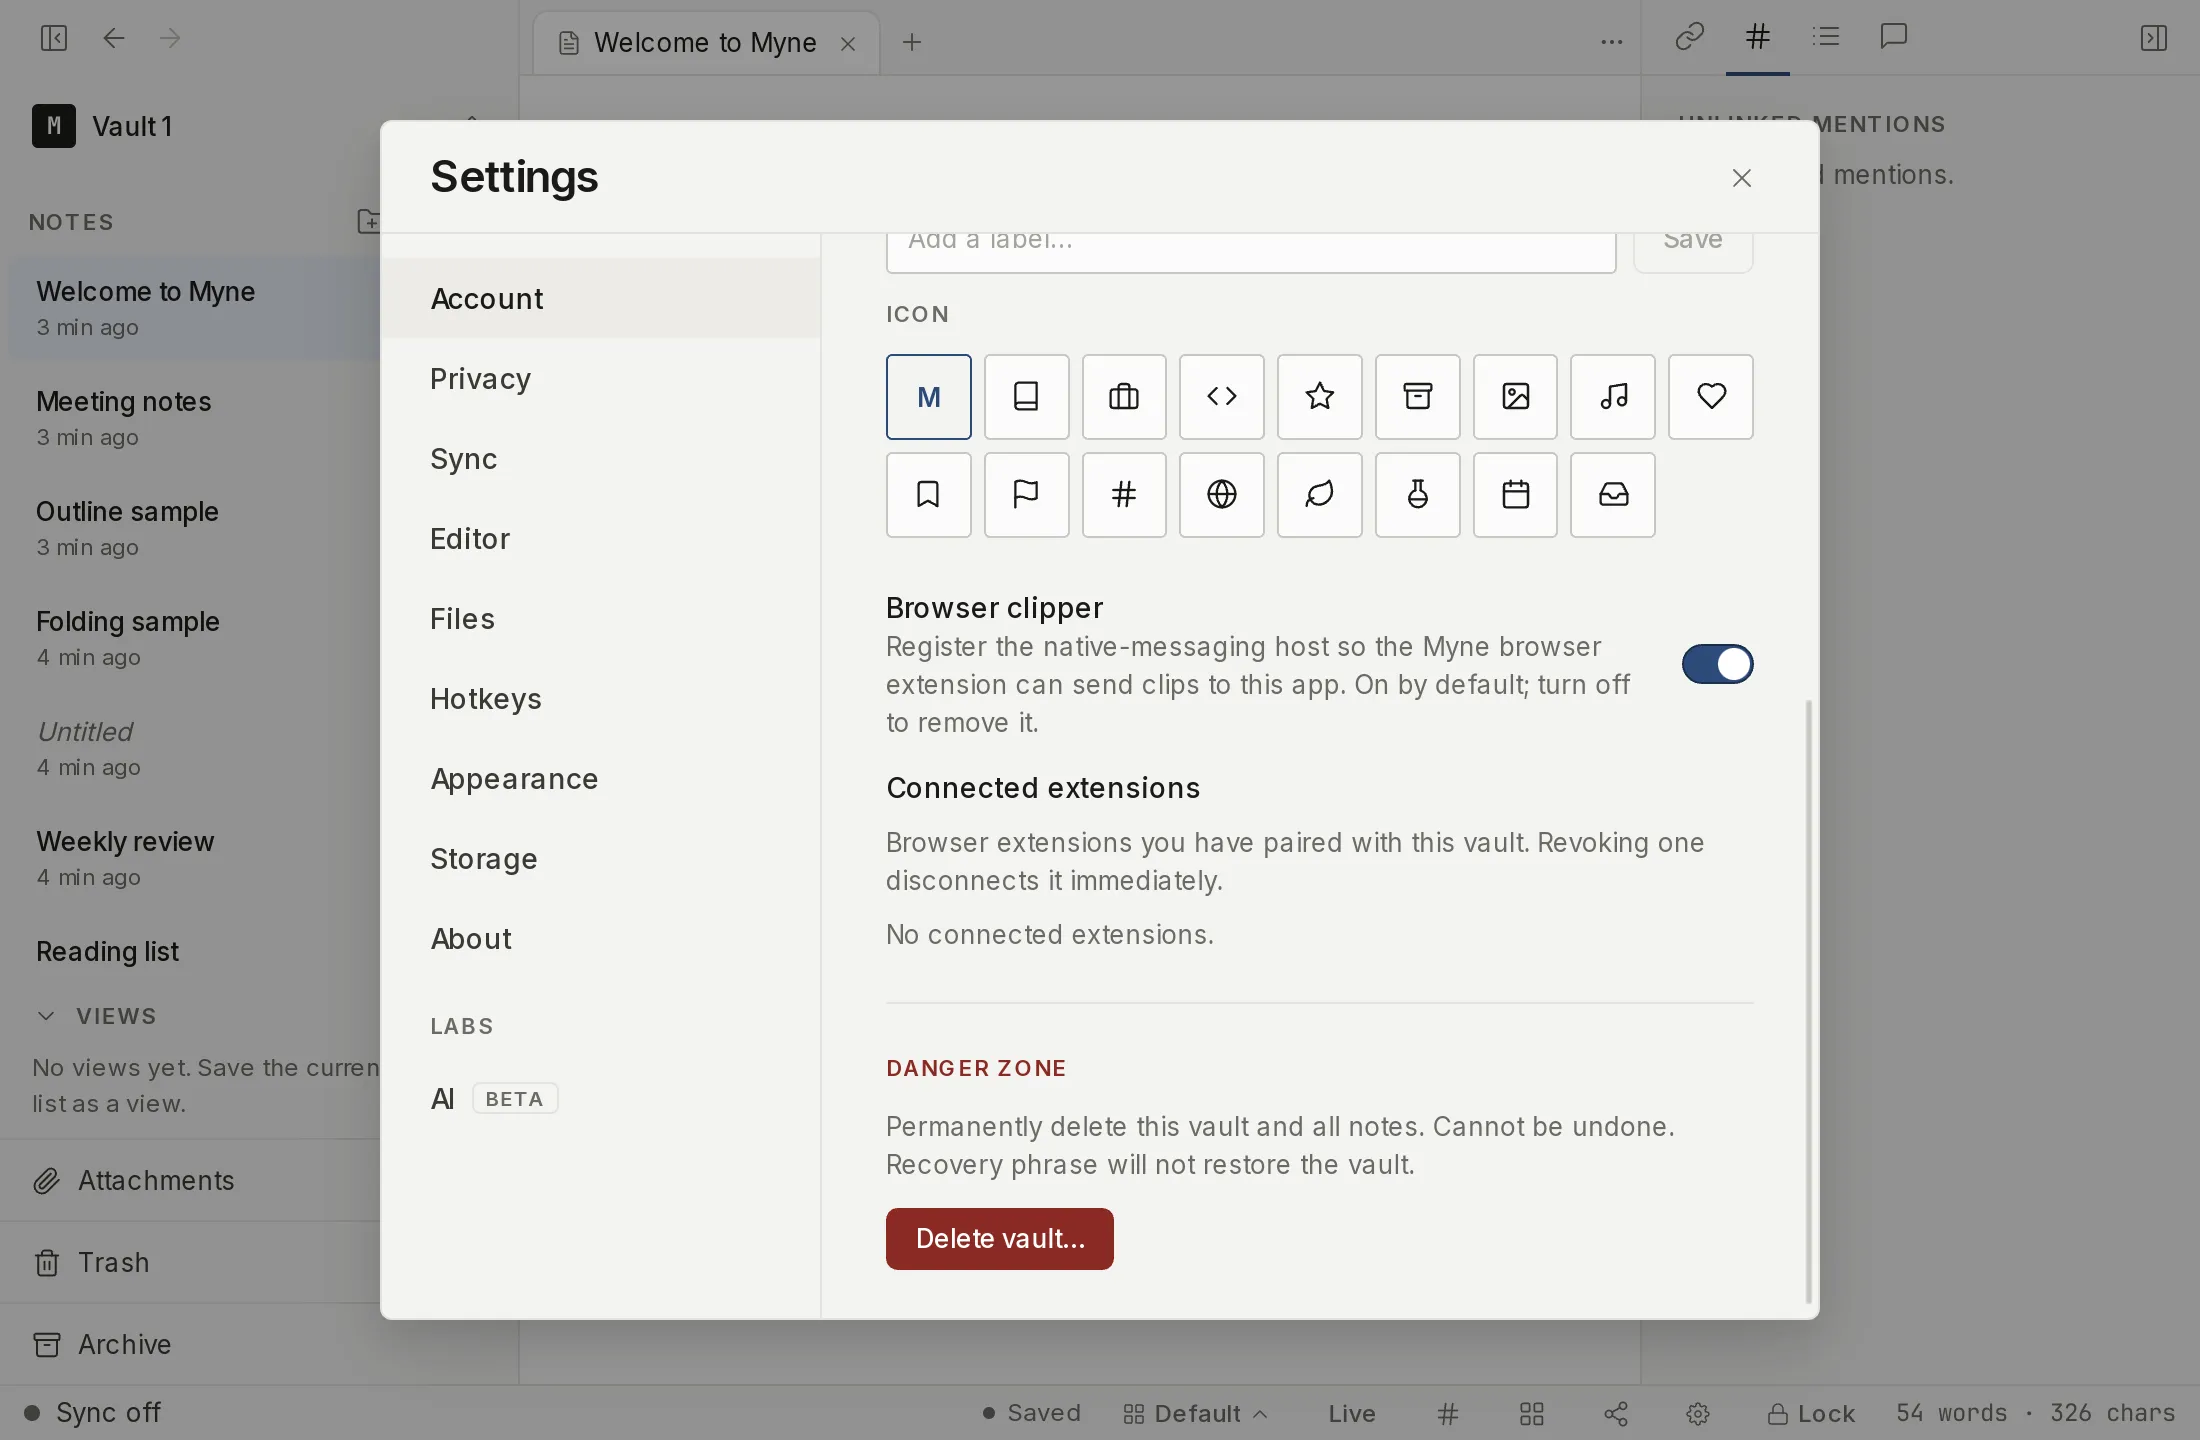Viewport: 2200px width, 1440px height.
Task: Turn off the Browser clipper switch
Action: tap(1717, 664)
